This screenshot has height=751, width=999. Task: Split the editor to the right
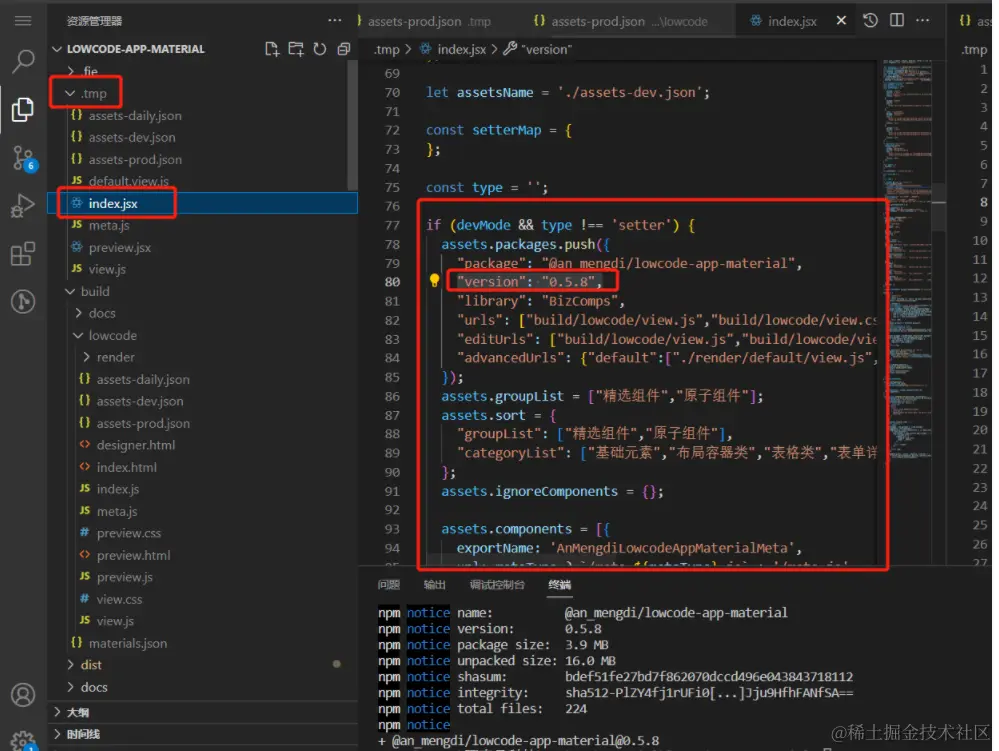(x=896, y=20)
